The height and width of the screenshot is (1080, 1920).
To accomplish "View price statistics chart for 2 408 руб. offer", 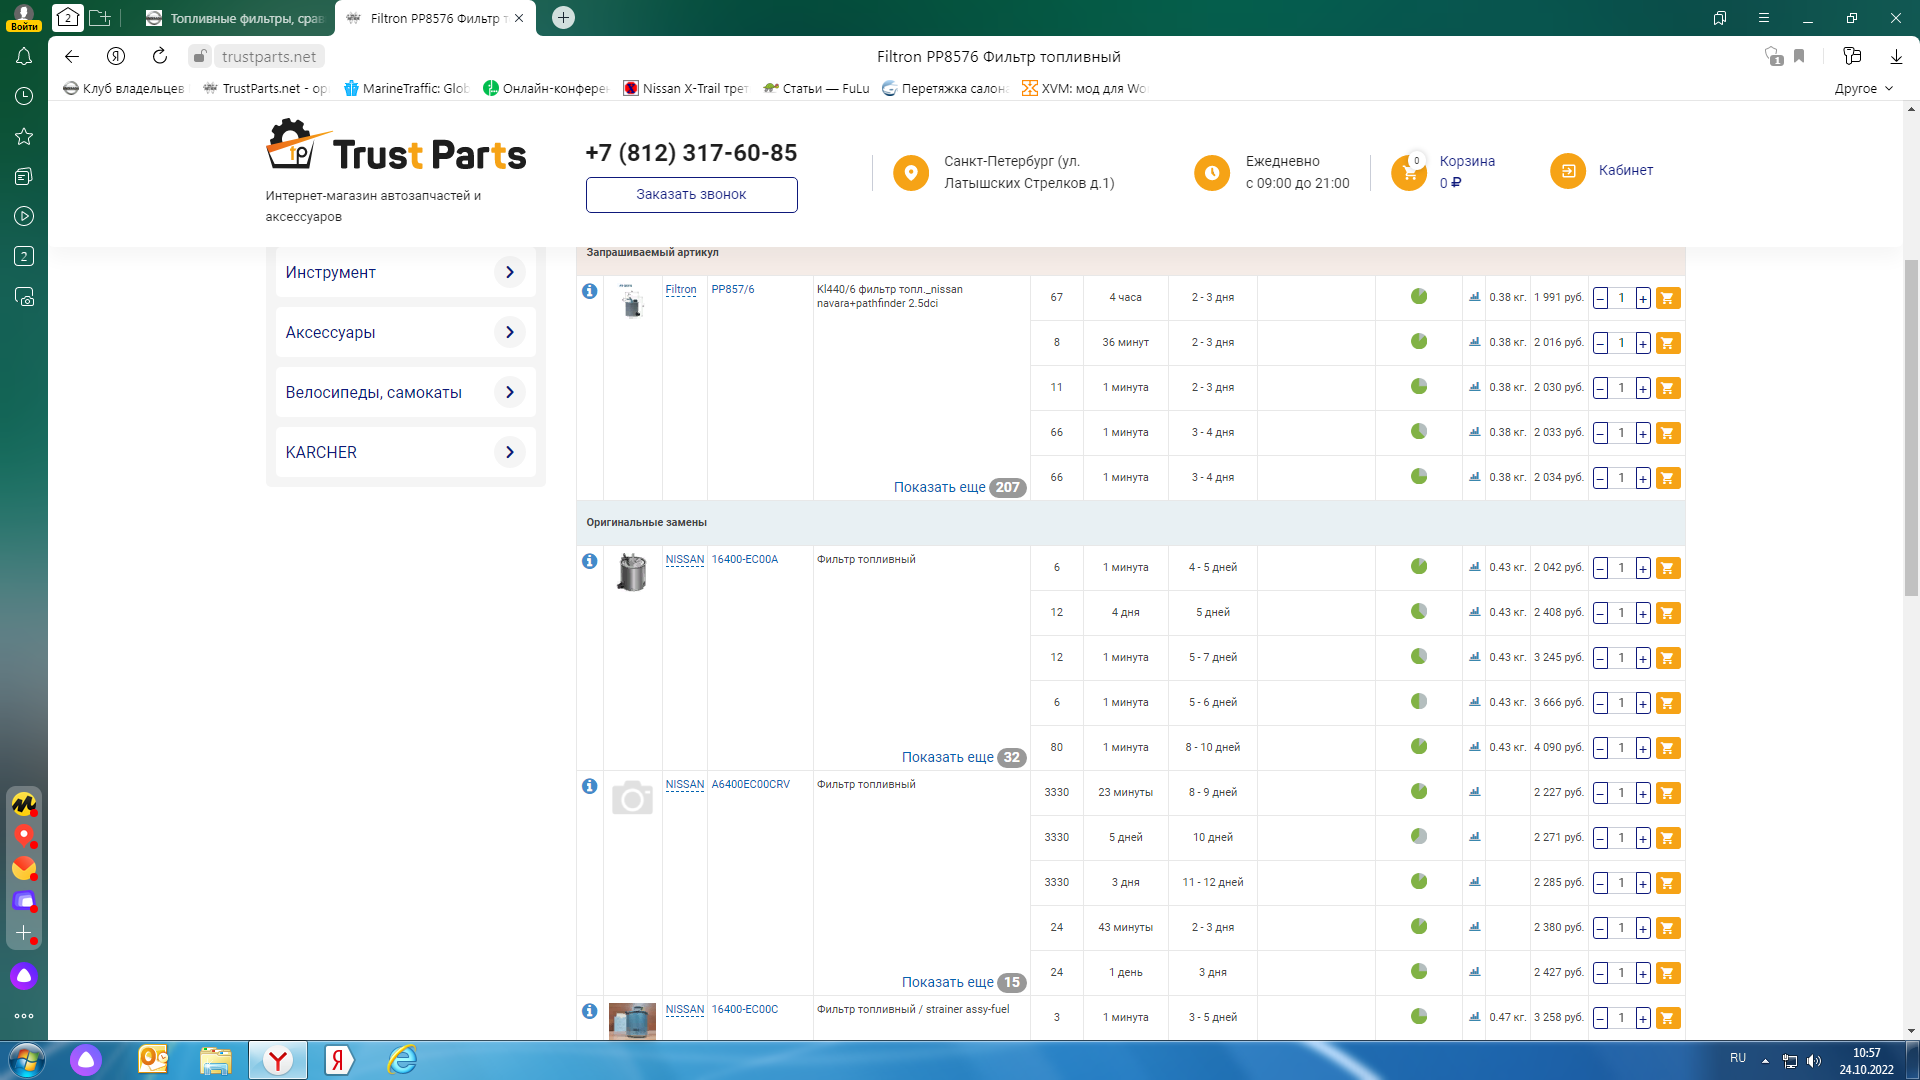I will 1474,612.
